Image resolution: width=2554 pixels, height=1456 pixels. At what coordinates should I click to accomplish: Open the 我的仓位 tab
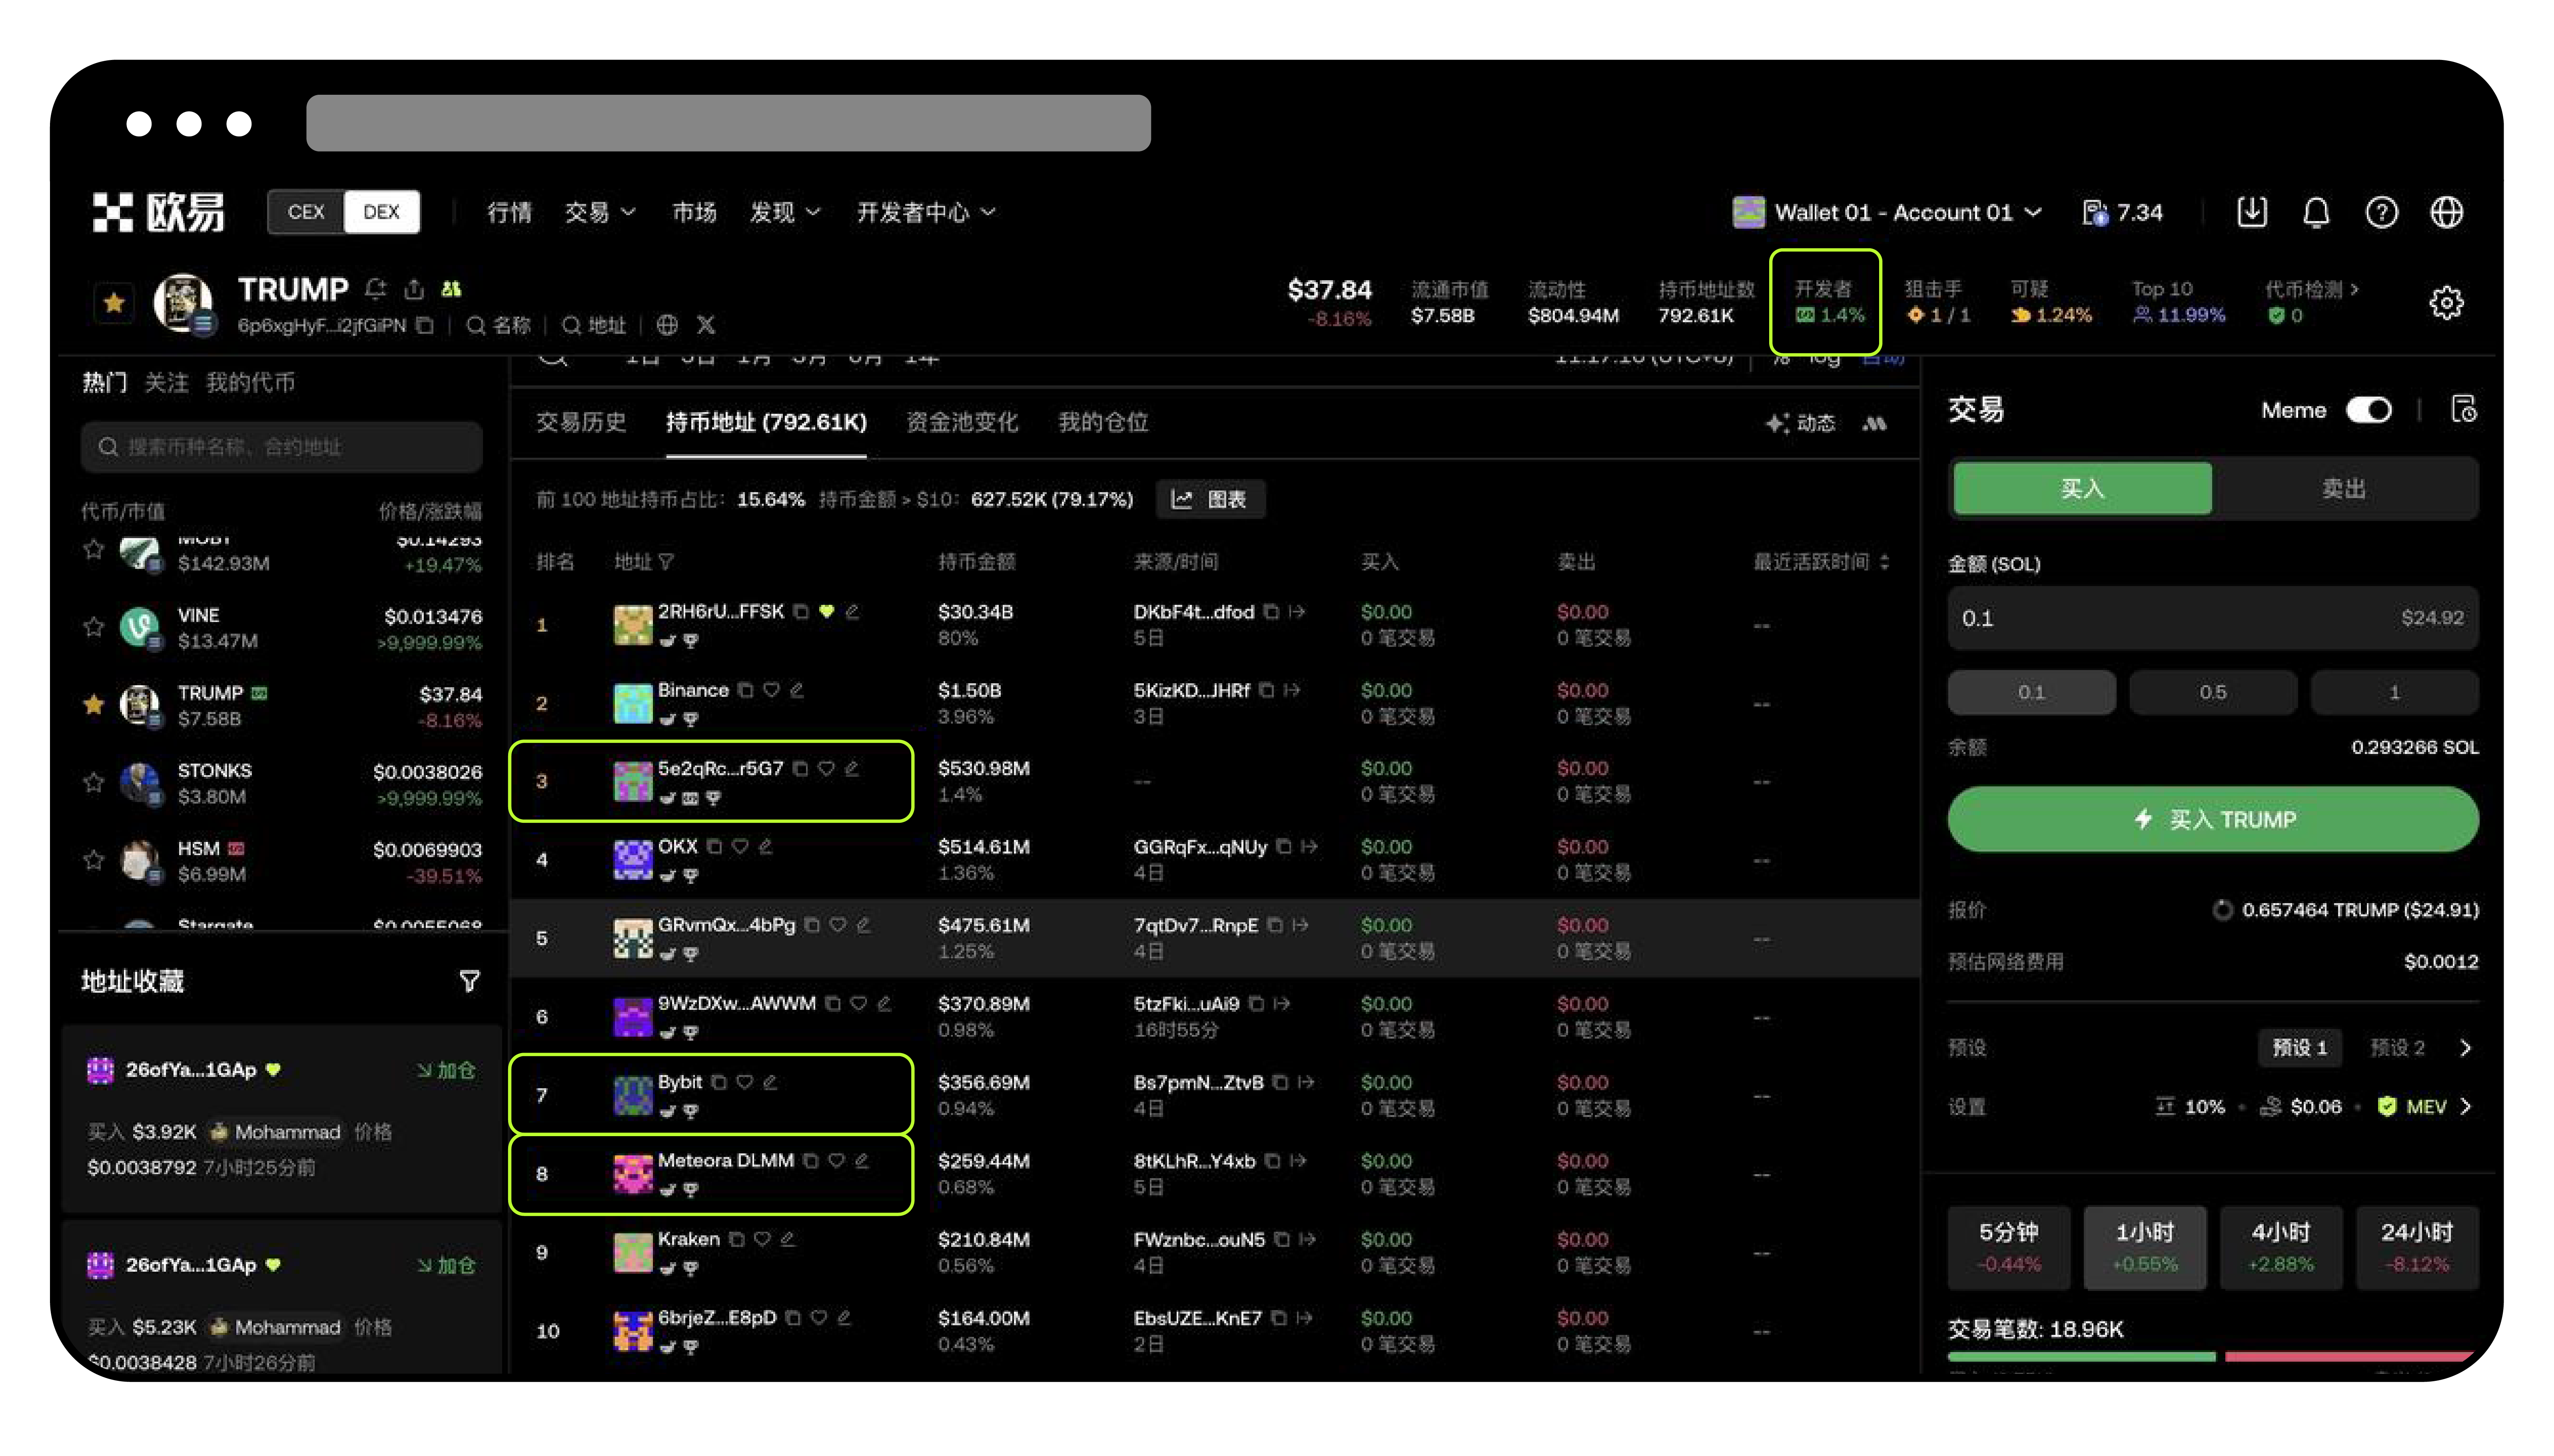pyautogui.click(x=1103, y=422)
